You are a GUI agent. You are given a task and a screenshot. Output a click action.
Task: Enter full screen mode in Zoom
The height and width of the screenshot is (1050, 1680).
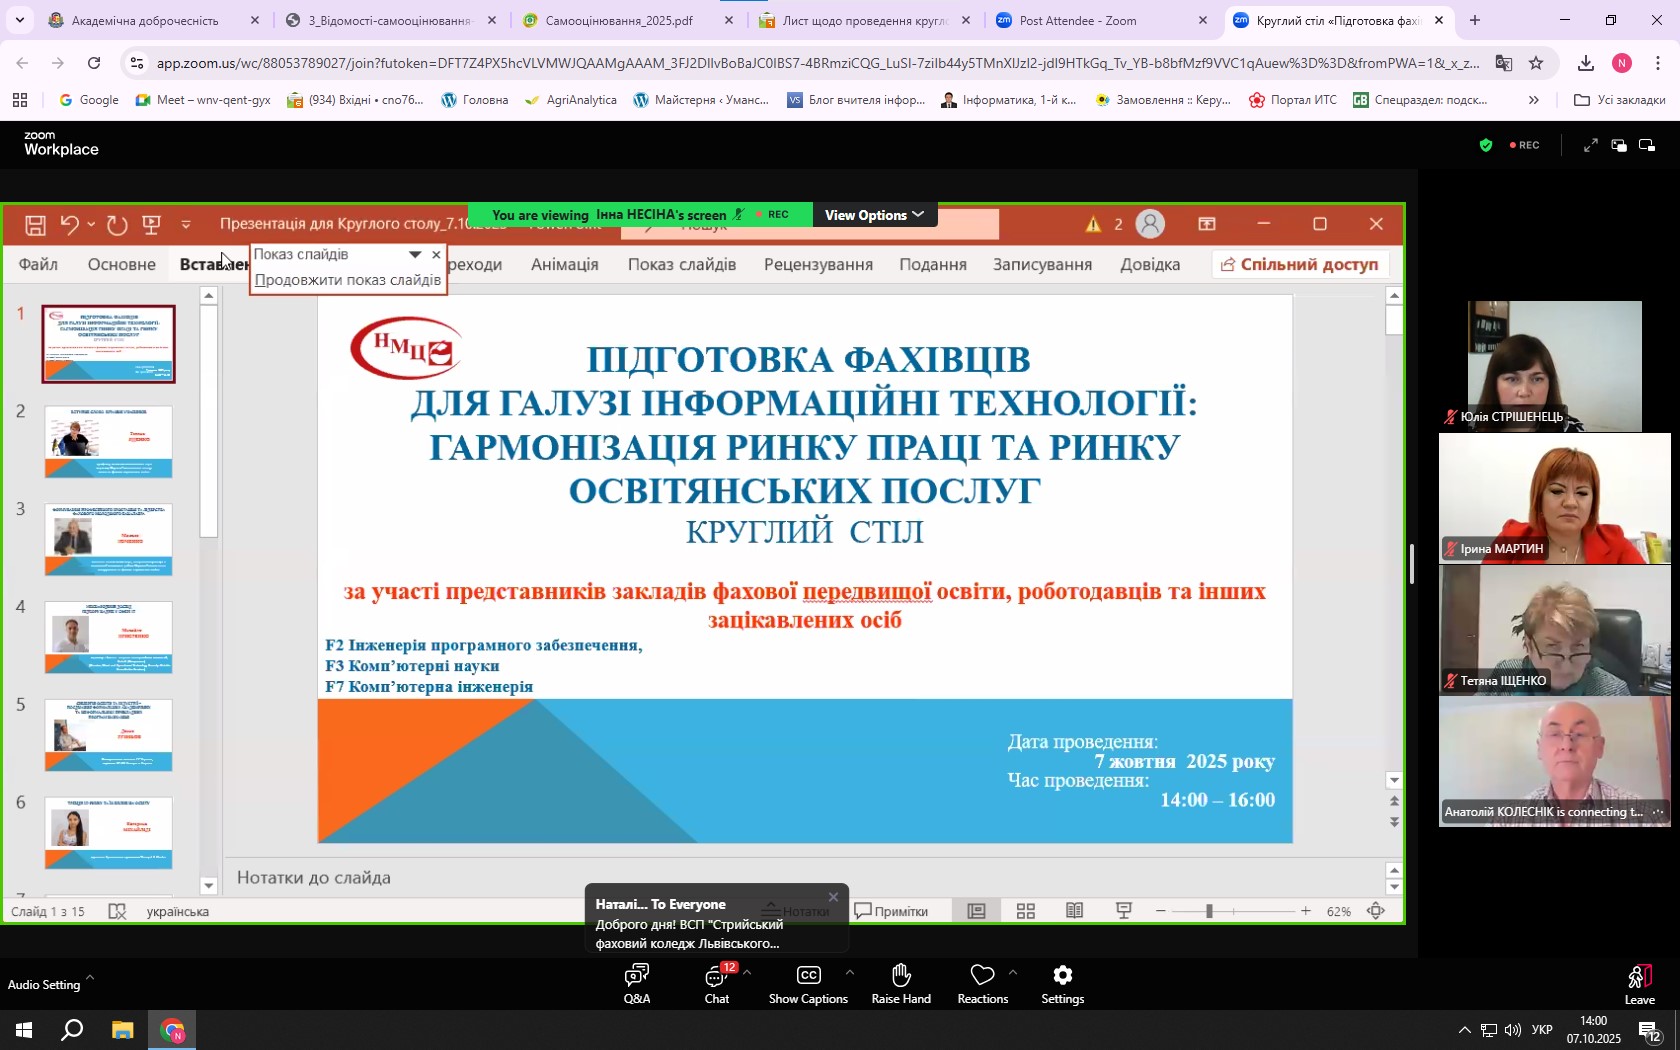(1590, 146)
